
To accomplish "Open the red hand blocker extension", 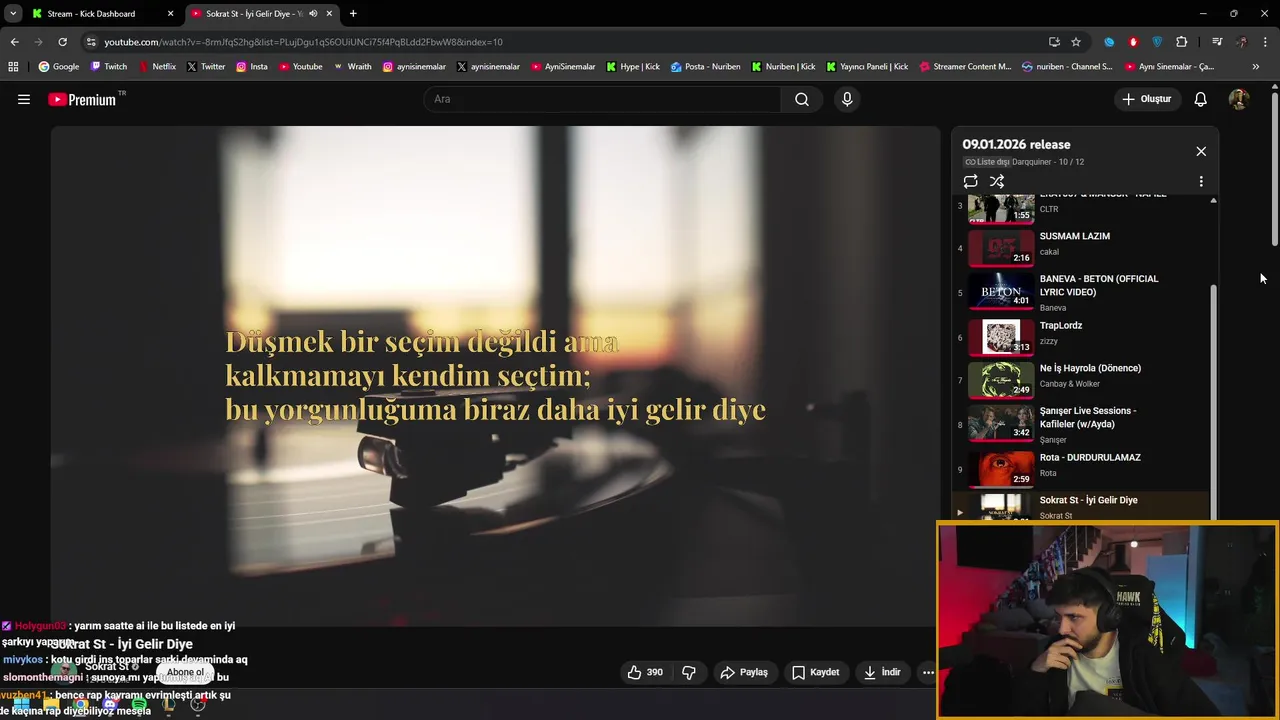I will [x=1133, y=42].
